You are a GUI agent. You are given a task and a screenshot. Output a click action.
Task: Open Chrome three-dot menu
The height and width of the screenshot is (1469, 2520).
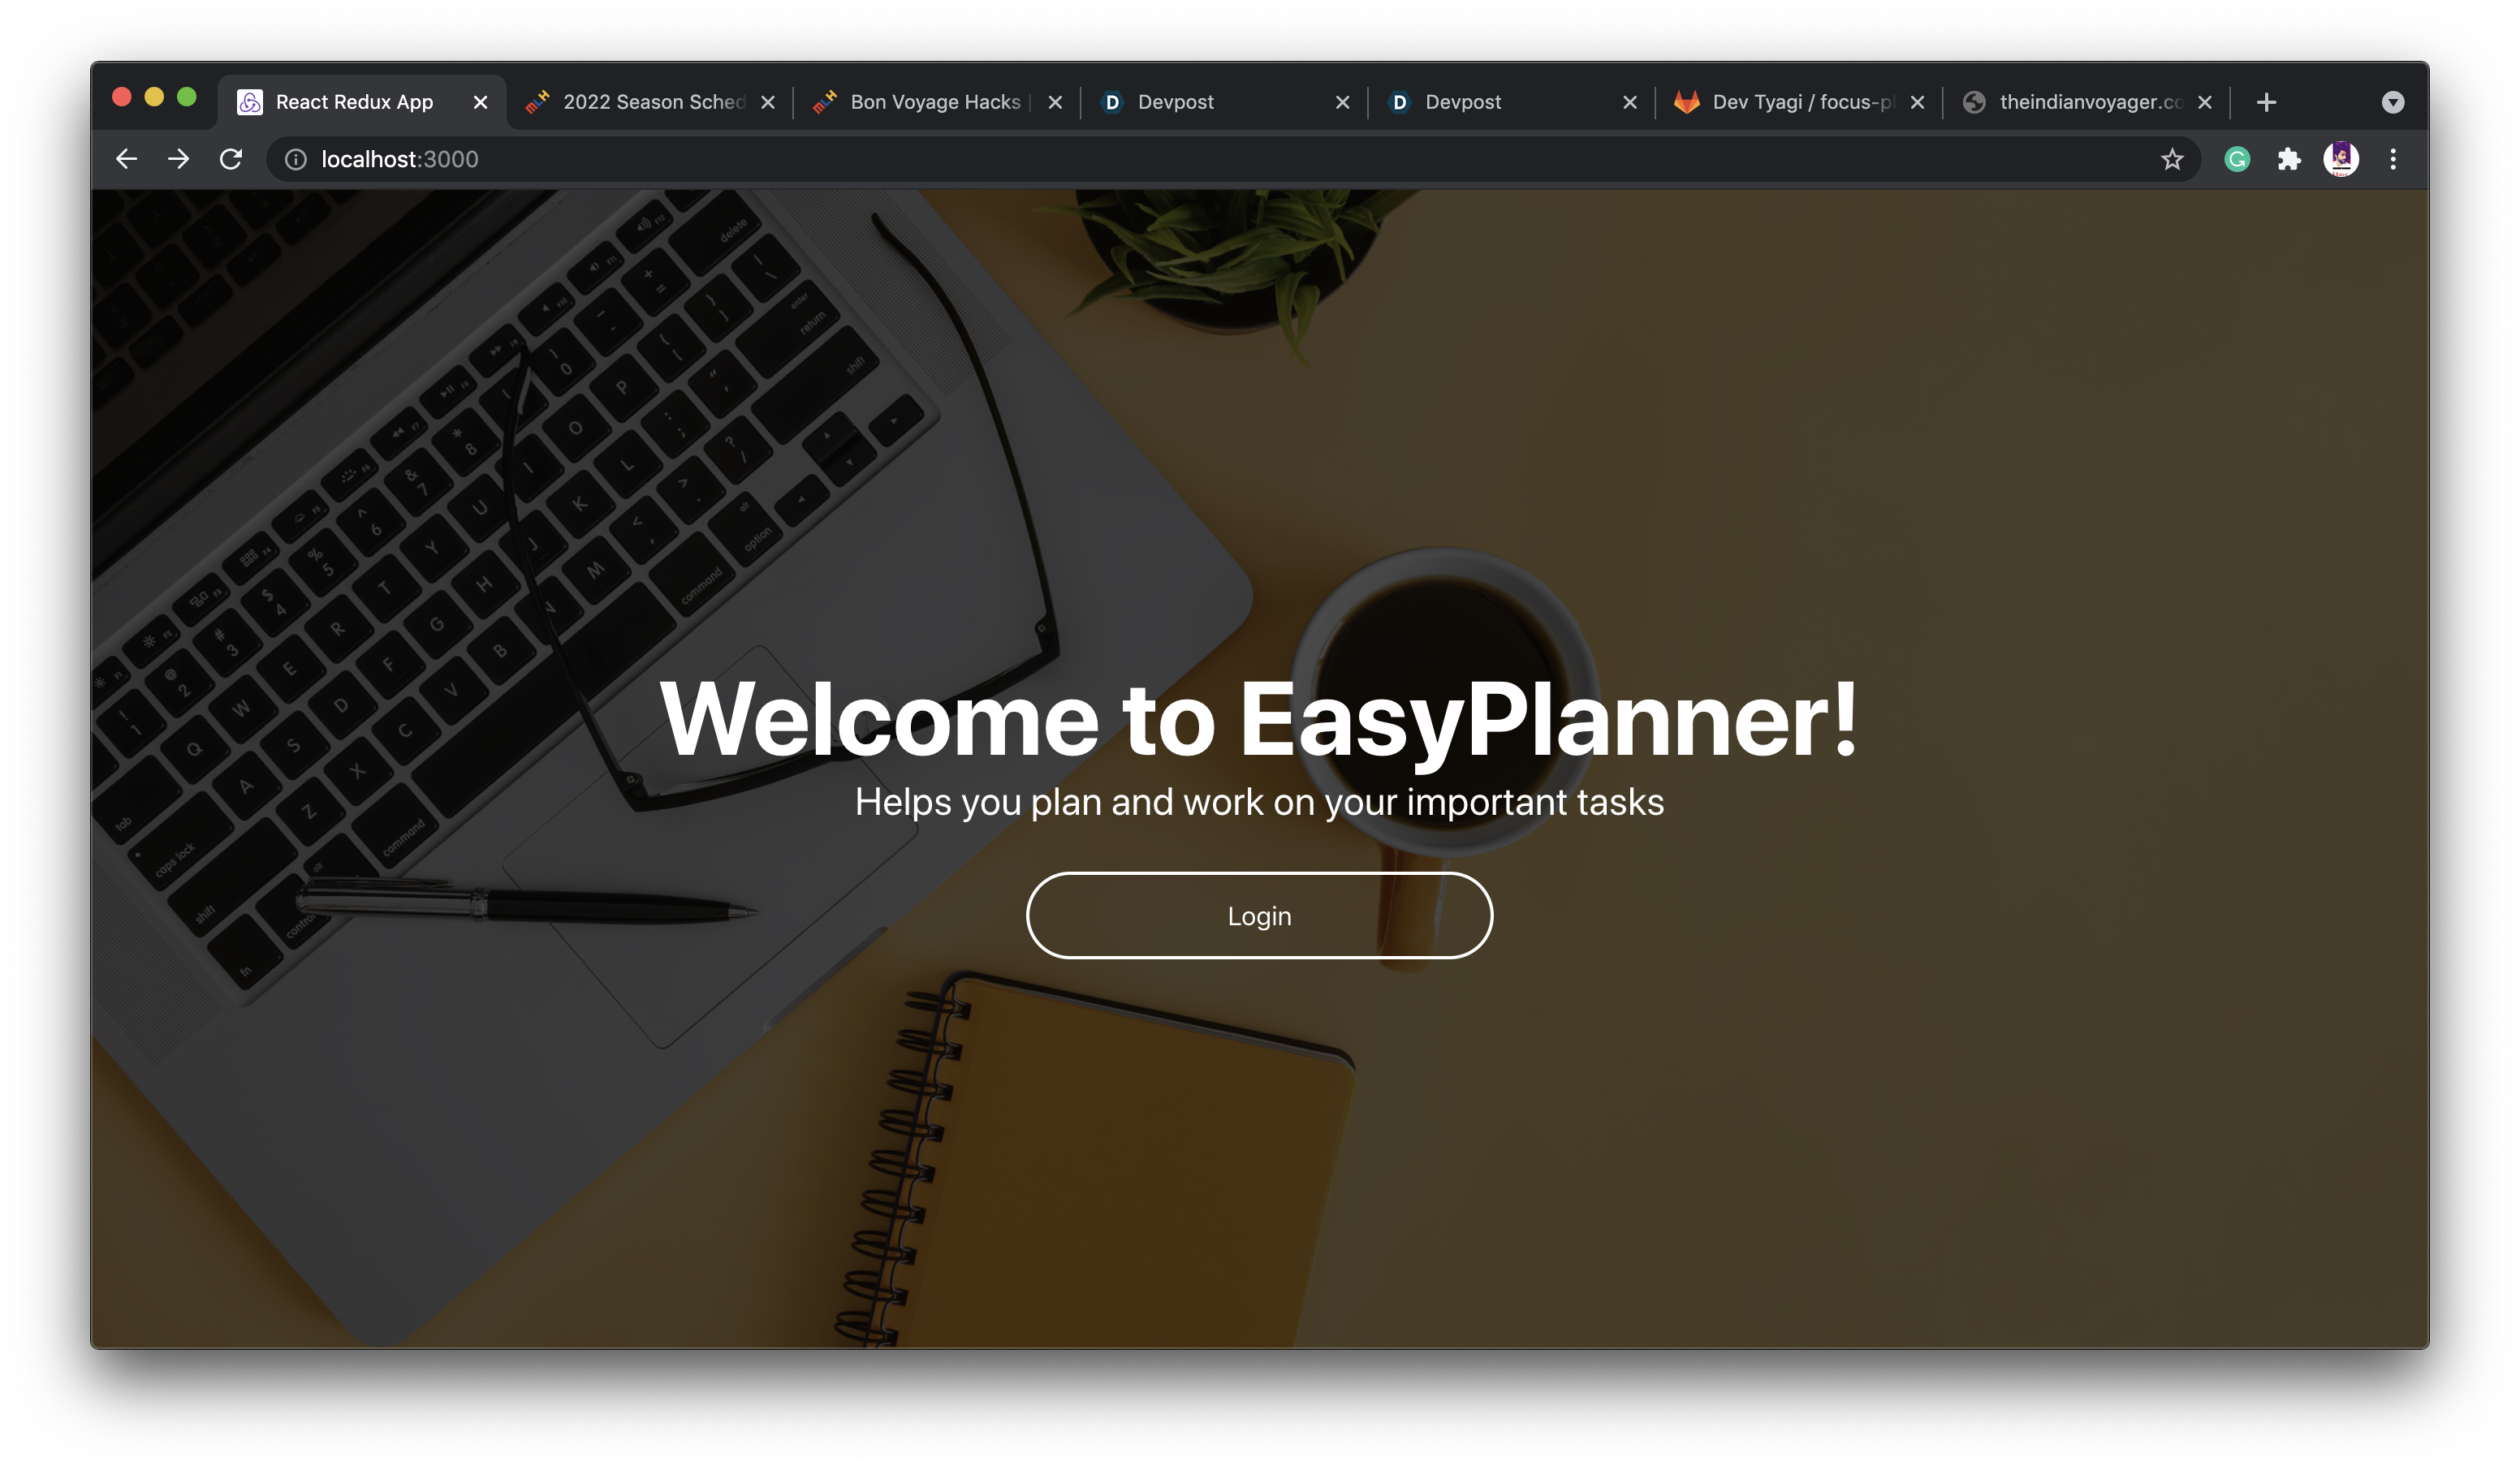(2393, 159)
